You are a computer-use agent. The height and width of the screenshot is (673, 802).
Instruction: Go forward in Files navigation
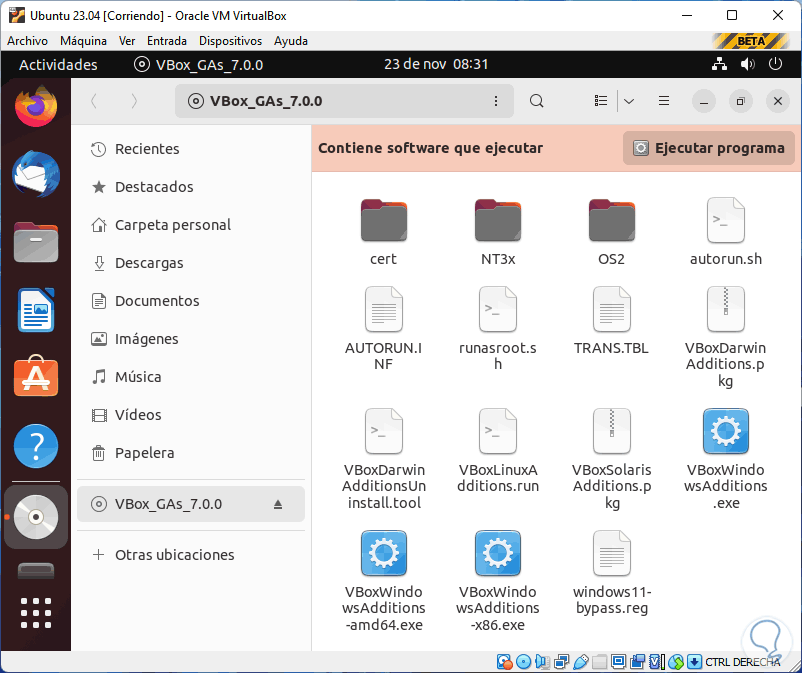134,101
